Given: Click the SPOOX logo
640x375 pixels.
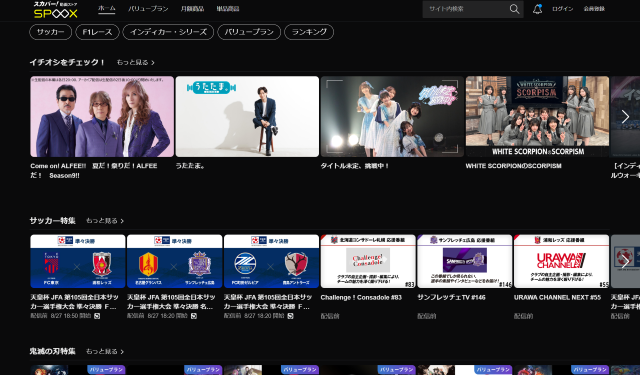Looking at the screenshot, I should [56, 9].
